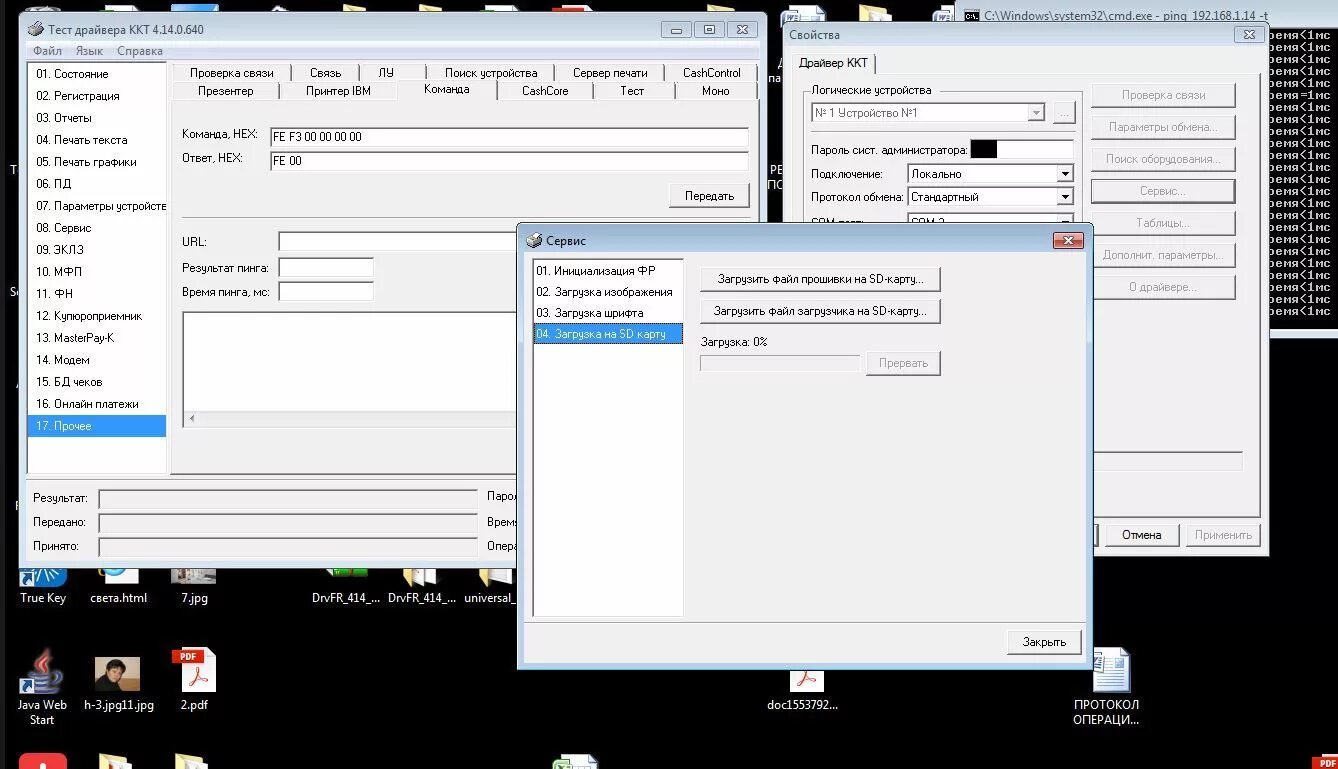Click Загрузить файл прошивки на SD-карту
The image size is (1338, 769).
(x=820, y=279)
